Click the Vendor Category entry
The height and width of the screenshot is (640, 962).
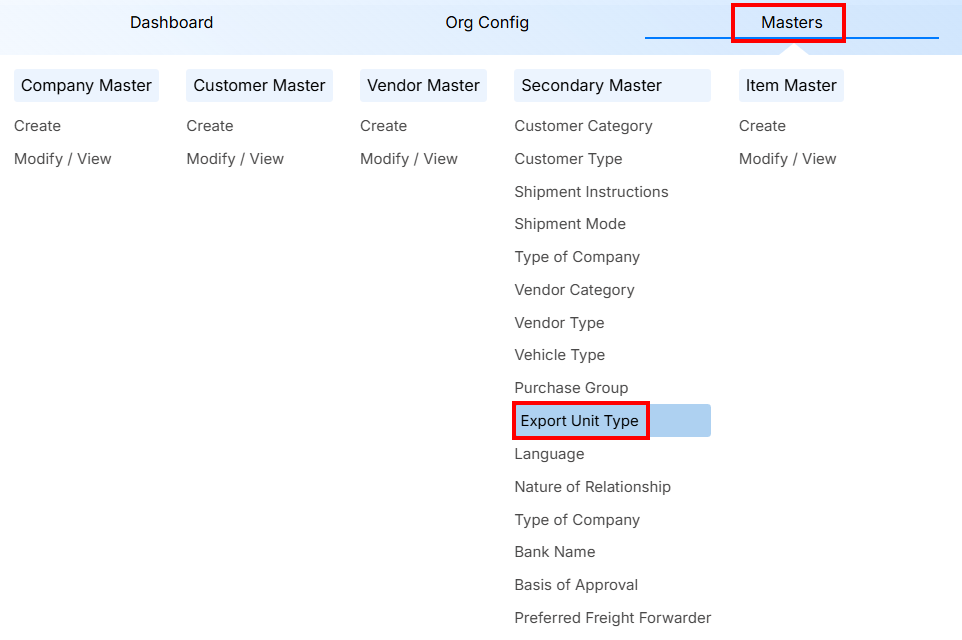574,289
